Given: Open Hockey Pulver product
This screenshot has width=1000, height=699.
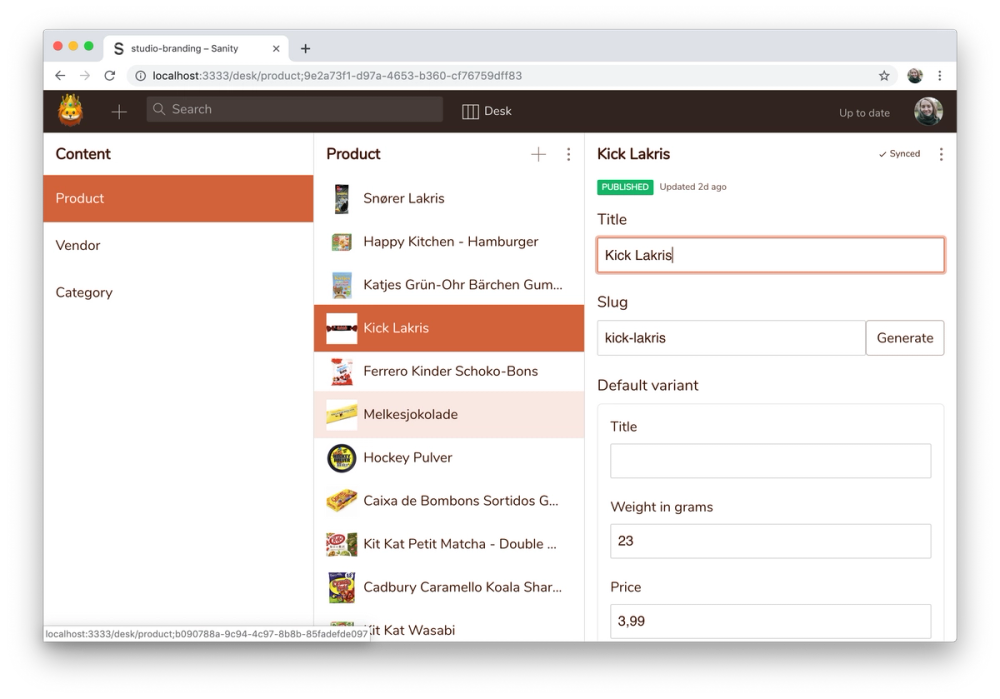Looking at the screenshot, I should pos(449,458).
